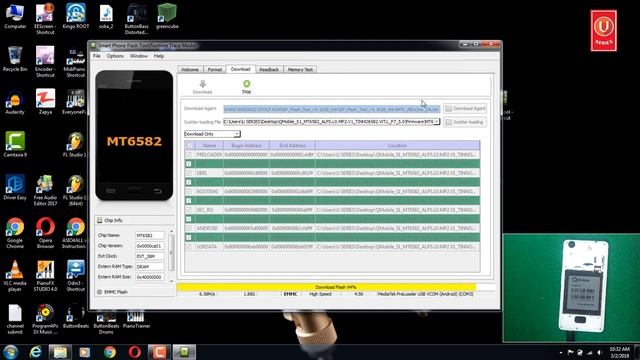Open the Window menu

(139, 56)
